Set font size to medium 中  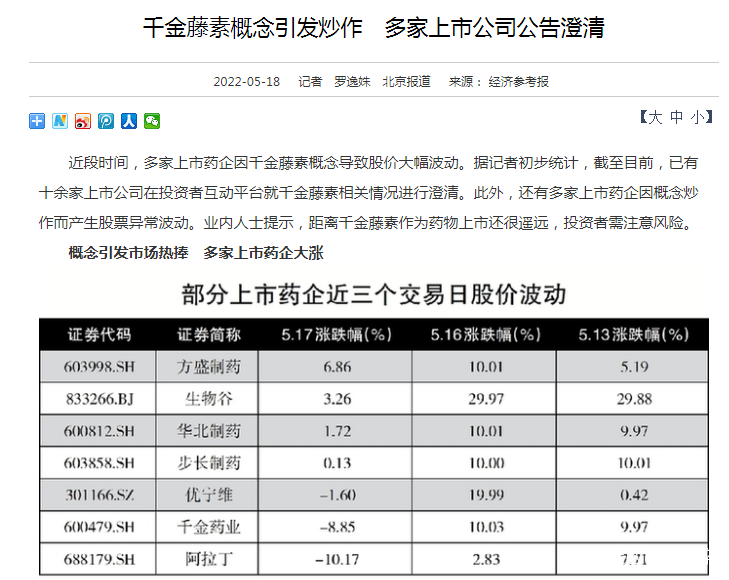click(x=676, y=117)
